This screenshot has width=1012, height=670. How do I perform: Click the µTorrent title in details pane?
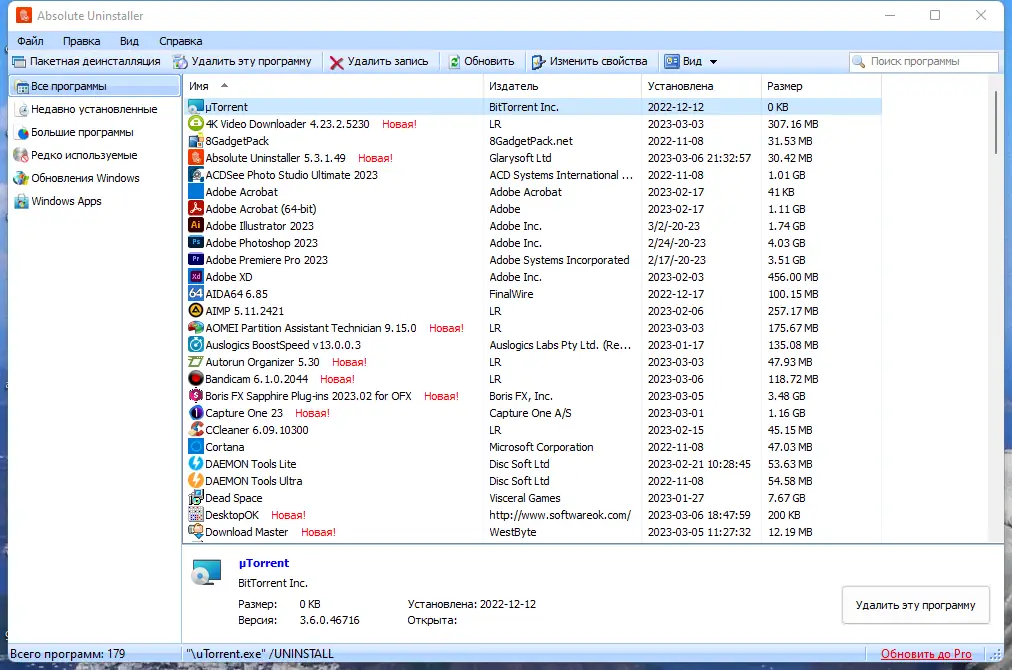click(x=263, y=563)
